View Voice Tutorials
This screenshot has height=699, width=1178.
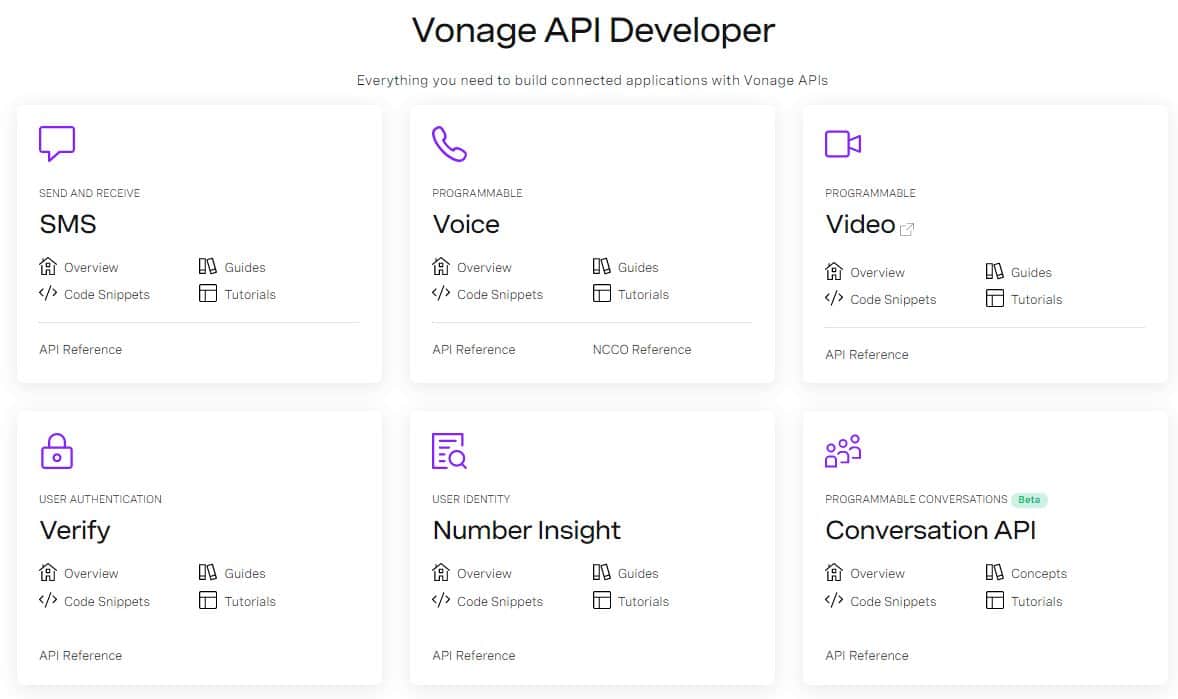point(643,295)
